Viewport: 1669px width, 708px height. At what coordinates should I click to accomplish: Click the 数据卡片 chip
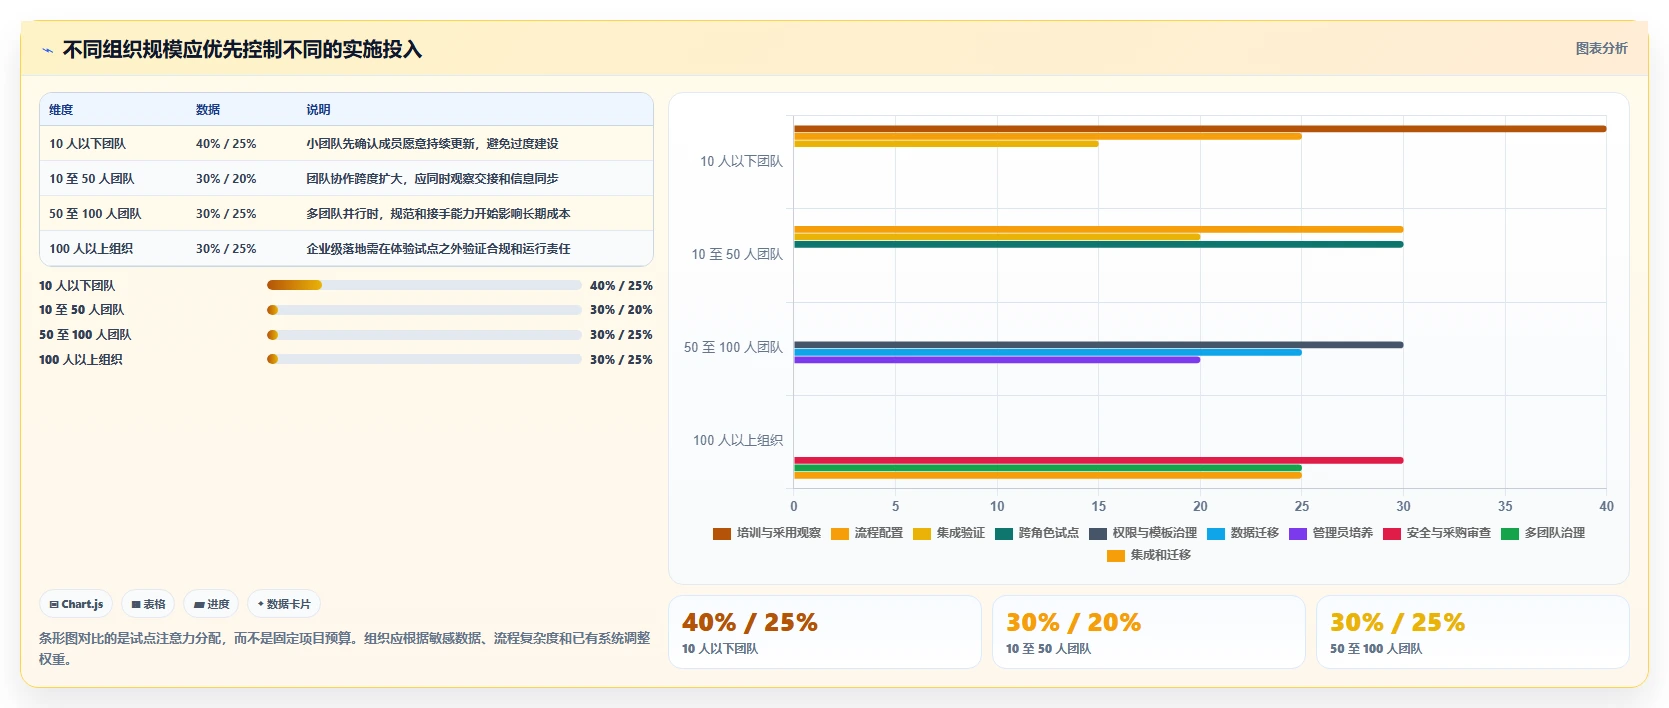click(284, 604)
